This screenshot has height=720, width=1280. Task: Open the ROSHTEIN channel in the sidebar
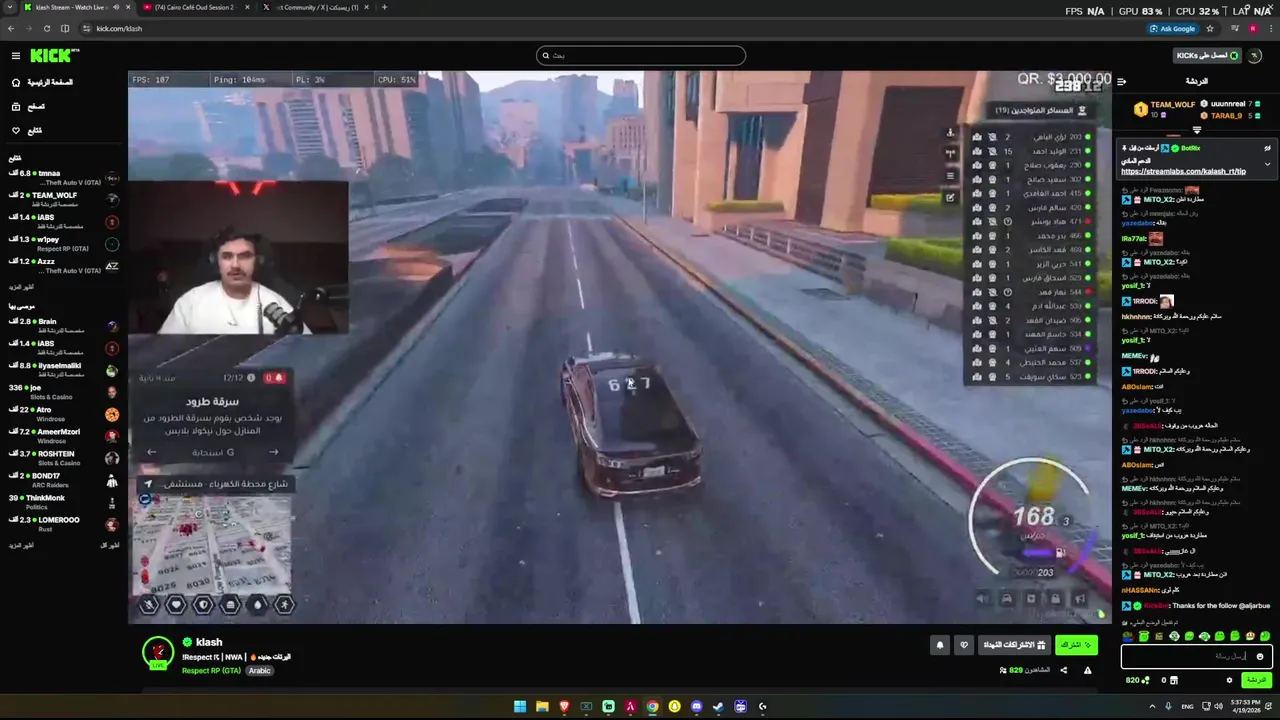(64, 458)
